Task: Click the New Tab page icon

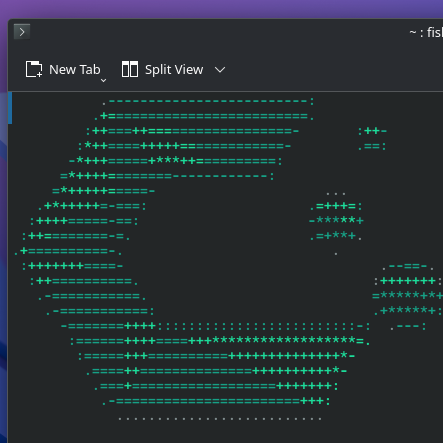Action: click(34, 69)
